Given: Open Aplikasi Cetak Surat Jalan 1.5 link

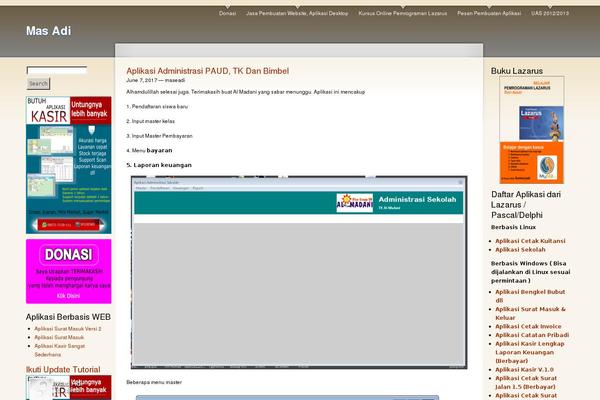Looking at the screenshot, I should [526, 382].
